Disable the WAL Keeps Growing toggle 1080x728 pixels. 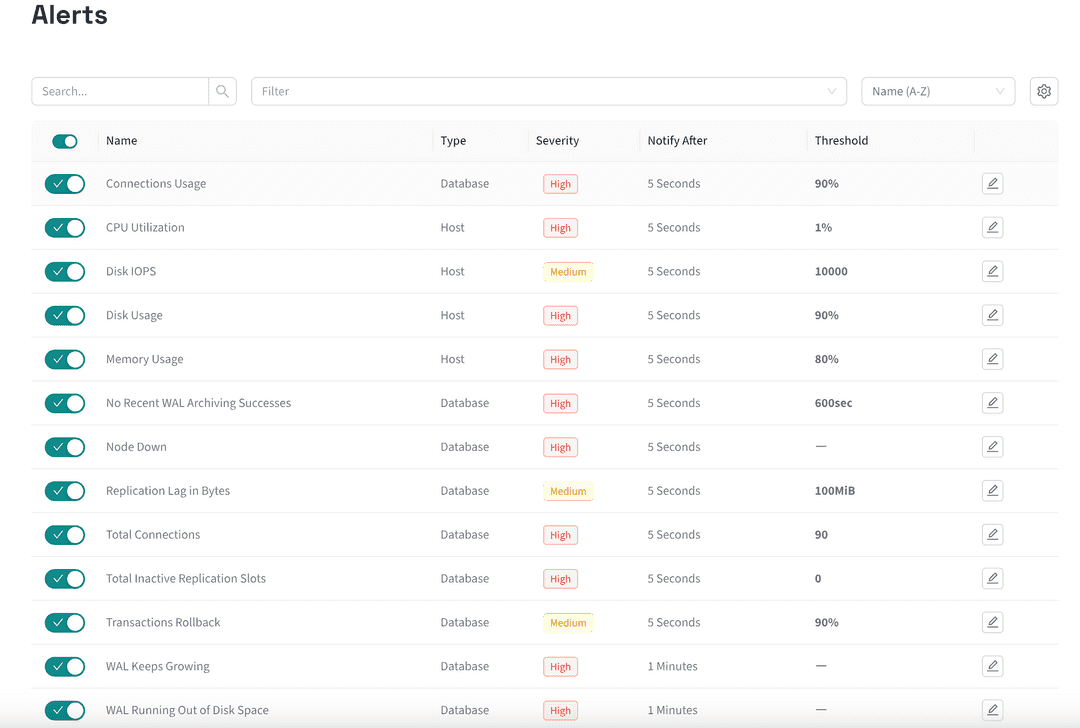(x=65, y=666)
